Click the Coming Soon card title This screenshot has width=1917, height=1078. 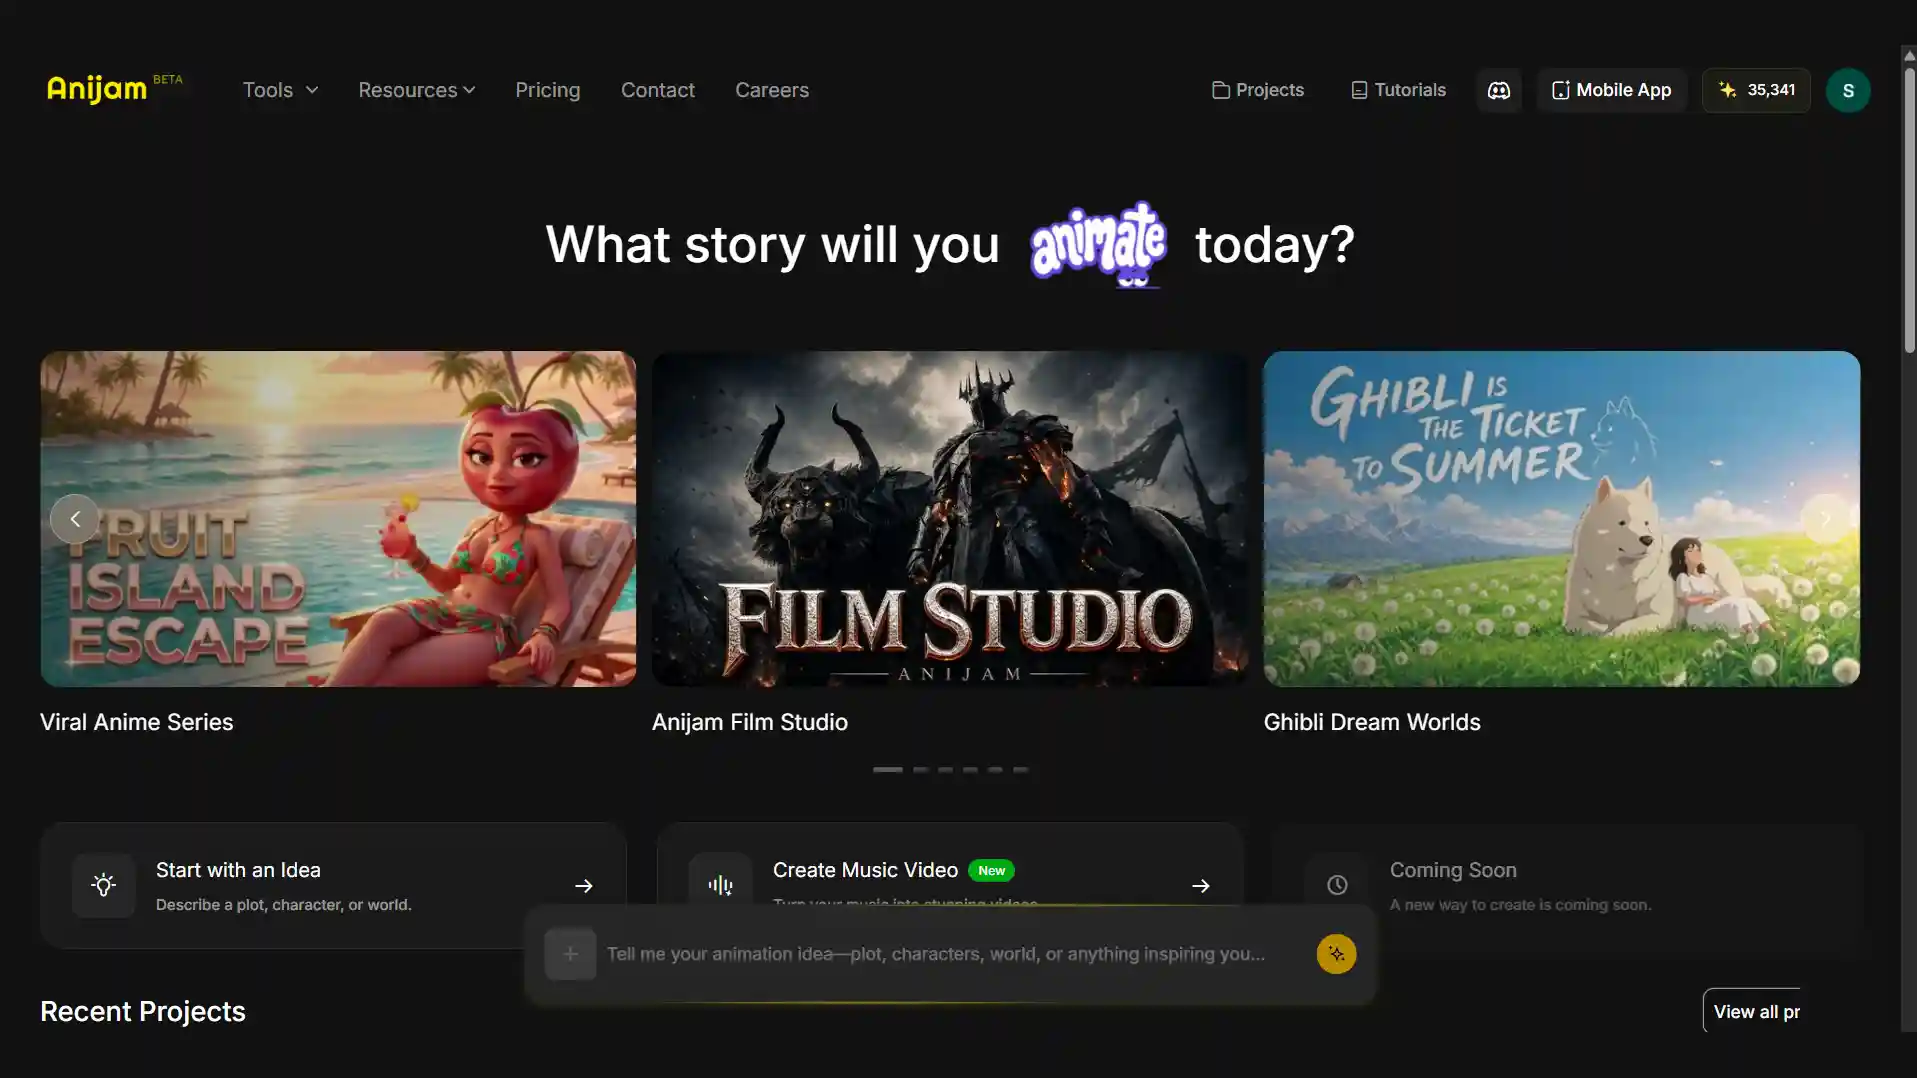pyautogui.click(x=1452, y=870)
